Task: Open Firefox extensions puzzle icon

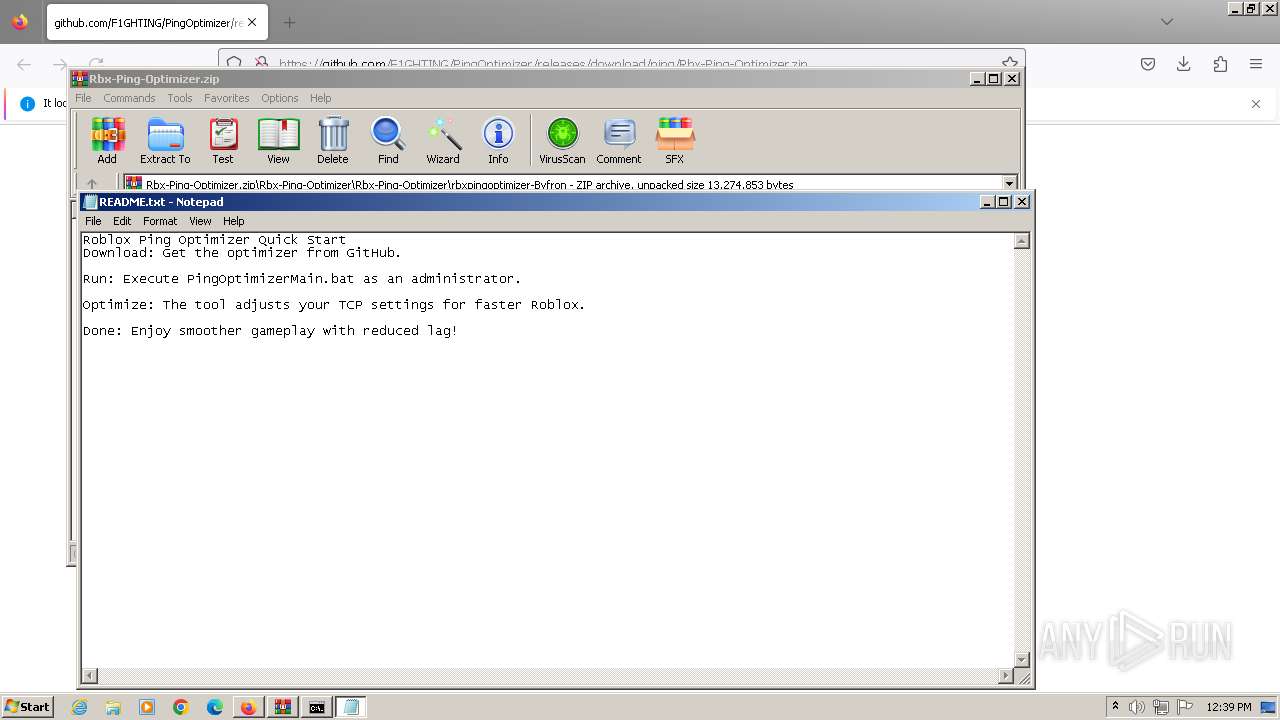Action: (x=1220, y=64)
